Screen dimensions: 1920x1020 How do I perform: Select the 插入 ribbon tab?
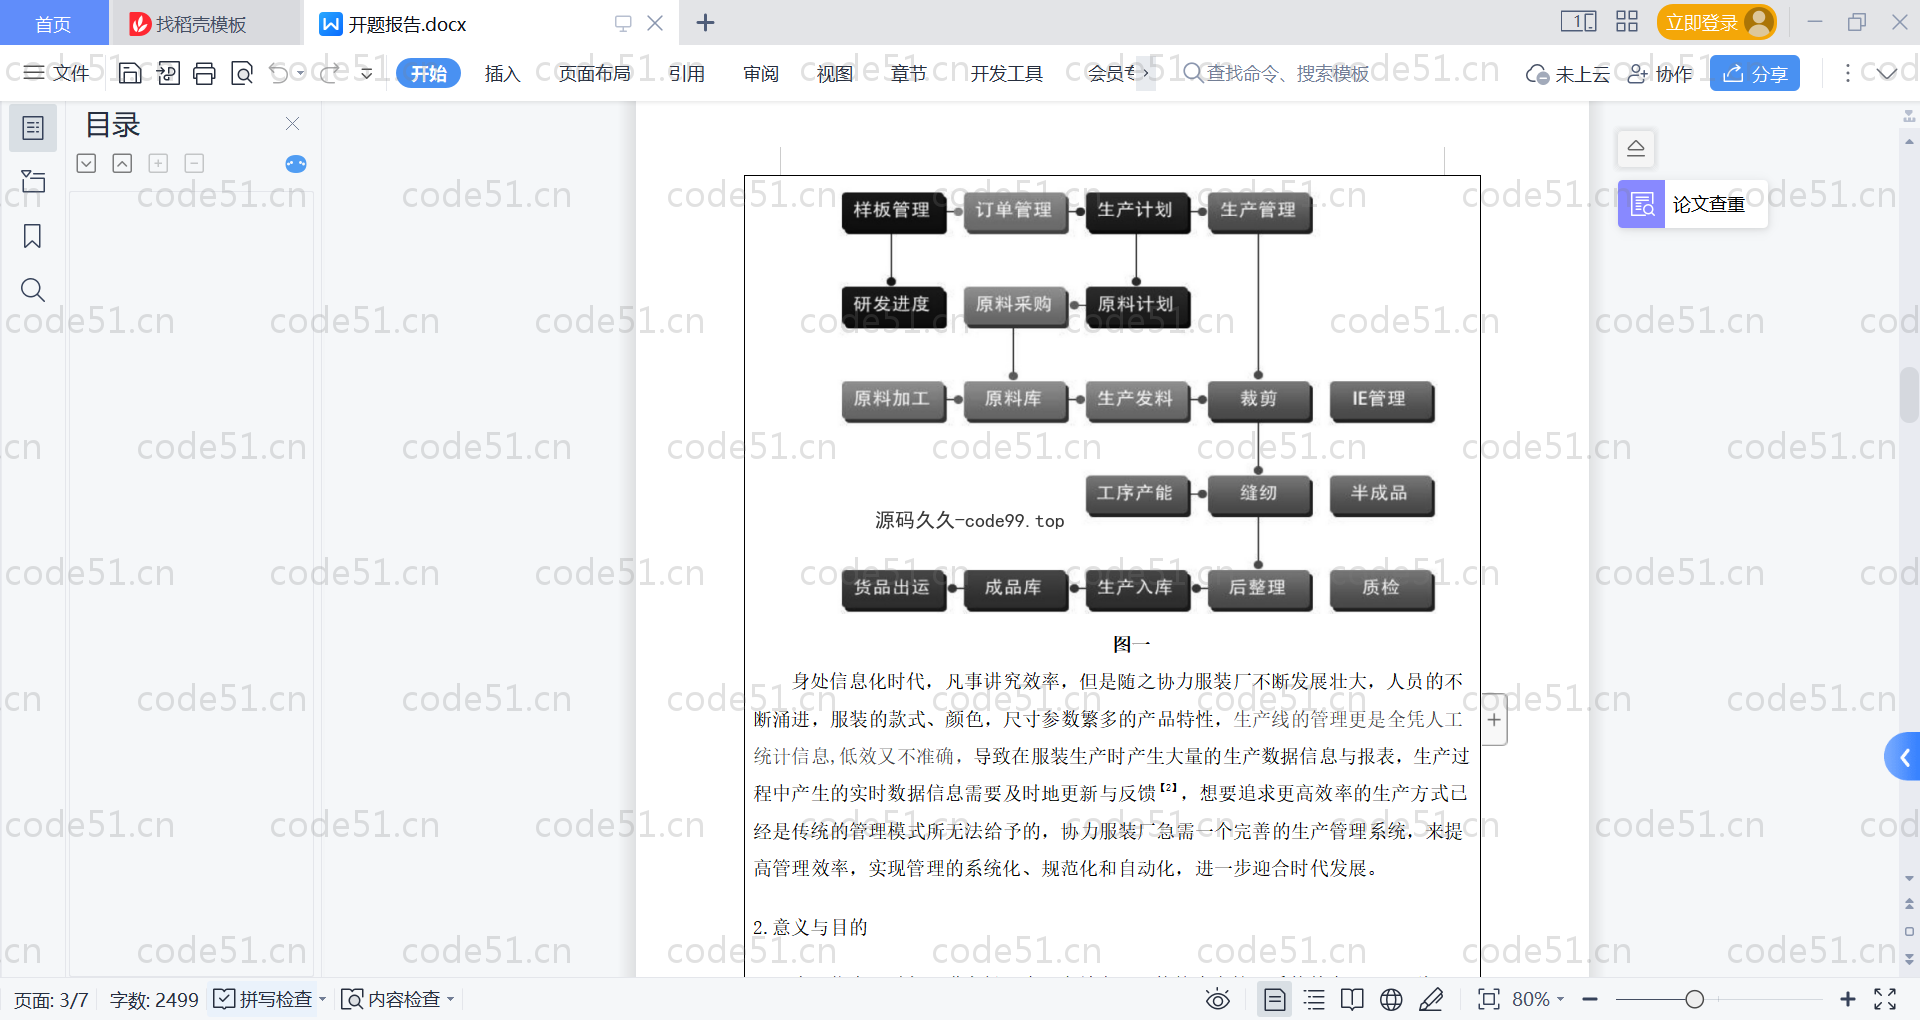502,73
